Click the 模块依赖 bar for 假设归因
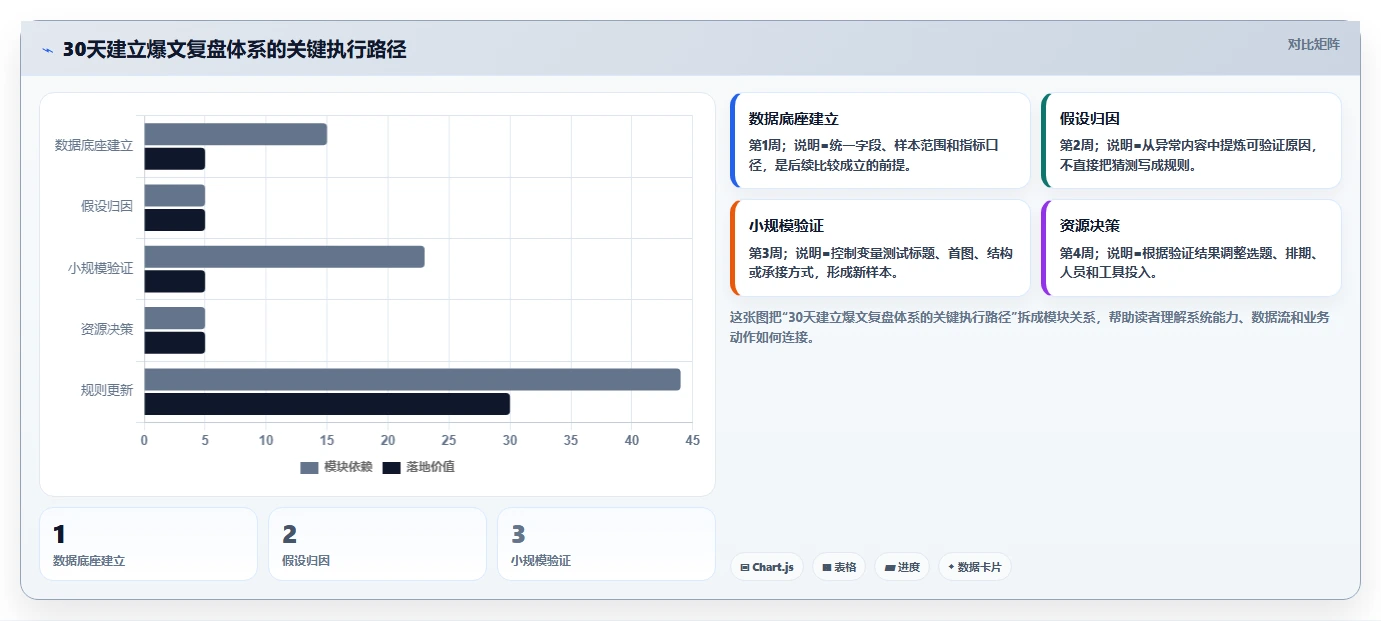 pos(175,195)
